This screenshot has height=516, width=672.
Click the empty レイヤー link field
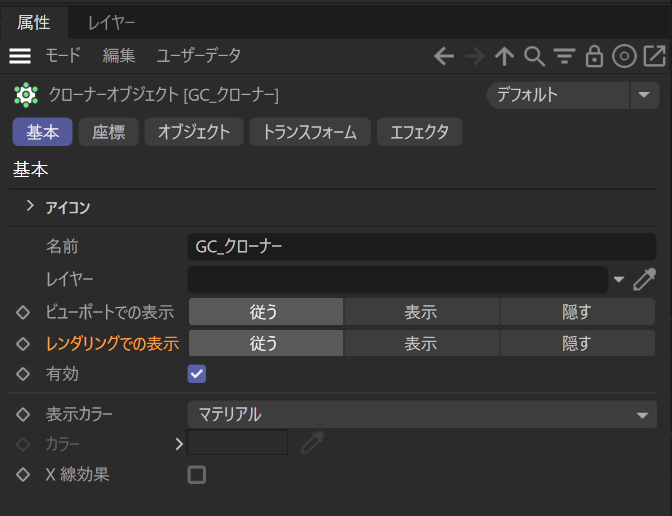point(398,279)
